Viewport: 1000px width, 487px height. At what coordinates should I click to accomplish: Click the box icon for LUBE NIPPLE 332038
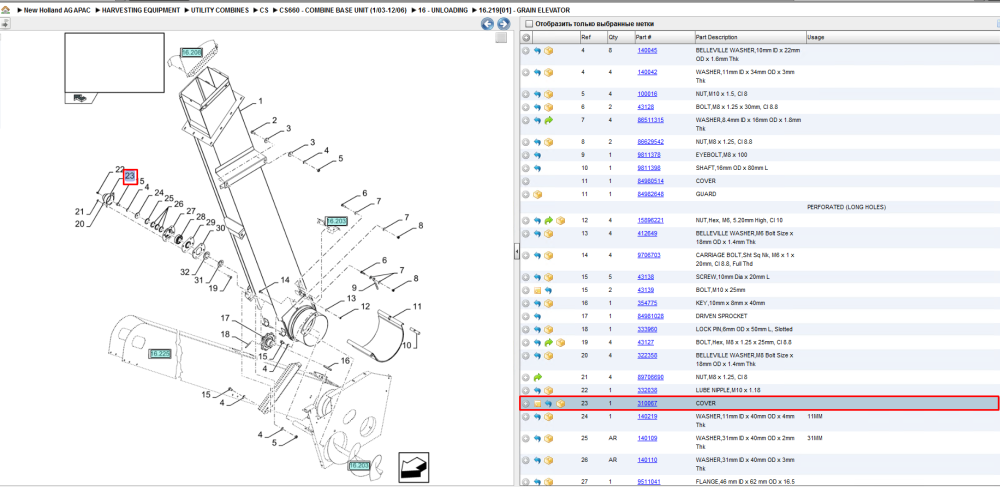point(548,391)
